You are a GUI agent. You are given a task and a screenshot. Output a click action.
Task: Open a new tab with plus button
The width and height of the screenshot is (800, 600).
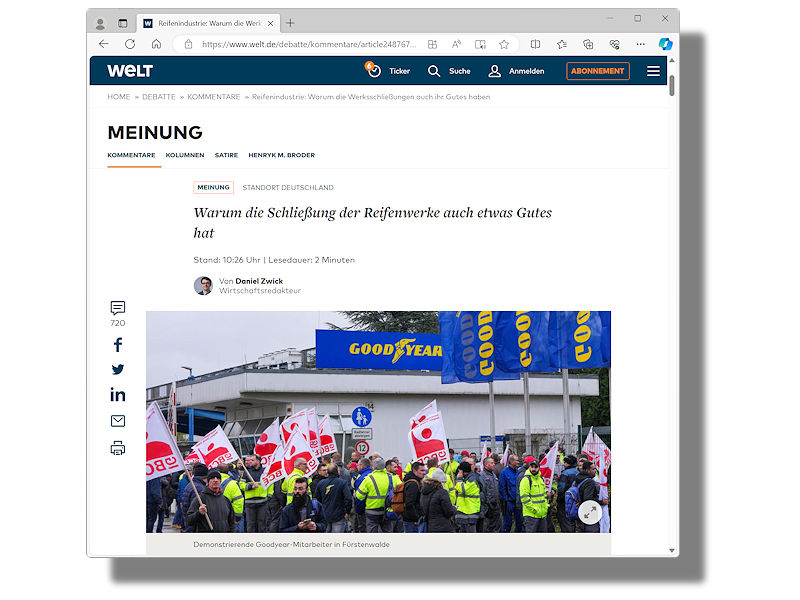coord(290,23)
